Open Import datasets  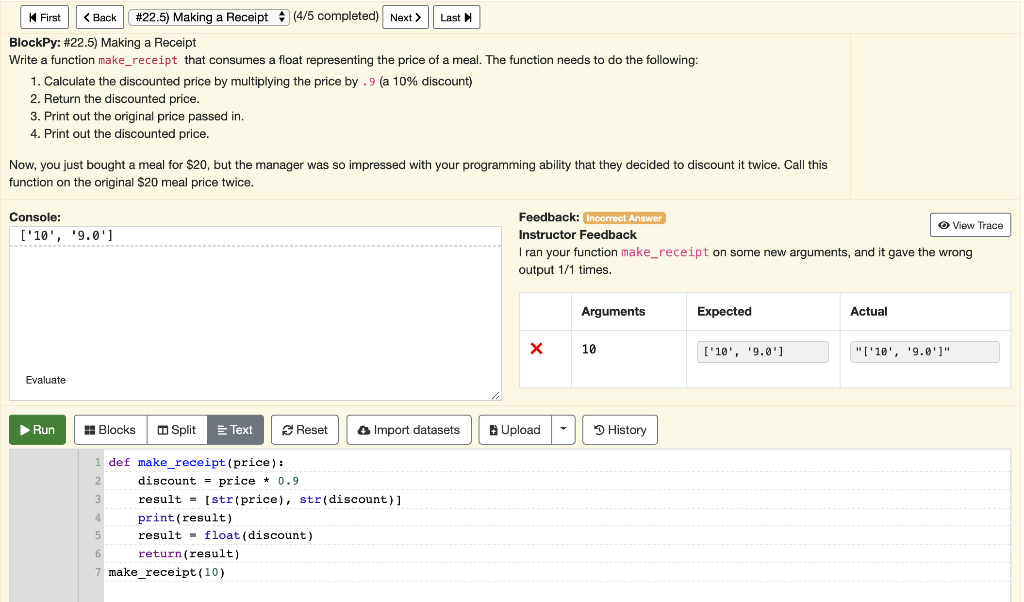pyautogui.click(x=409, y=430)
